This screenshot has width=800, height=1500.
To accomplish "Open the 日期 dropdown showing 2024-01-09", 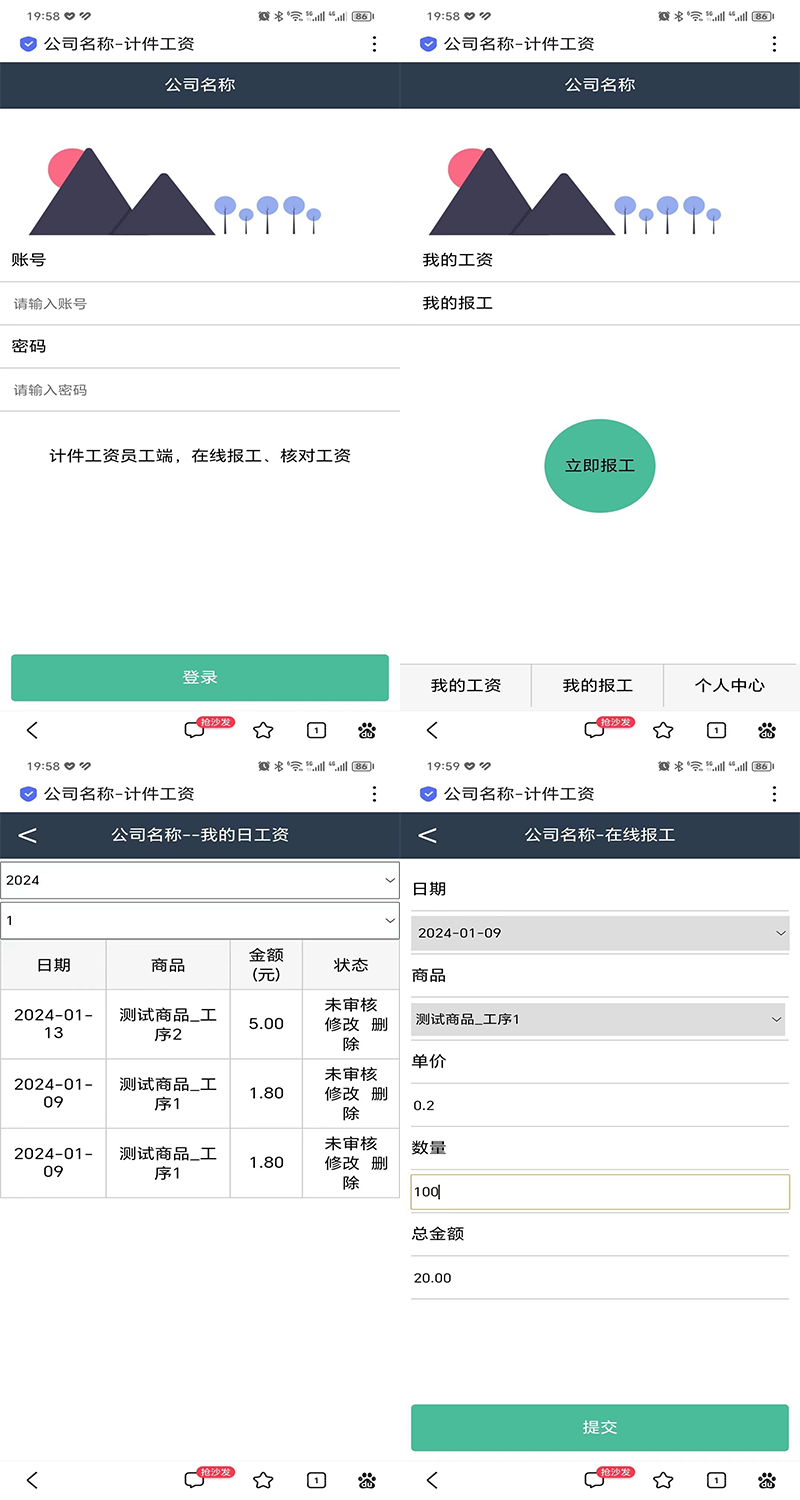I will [x=600, y=932].
